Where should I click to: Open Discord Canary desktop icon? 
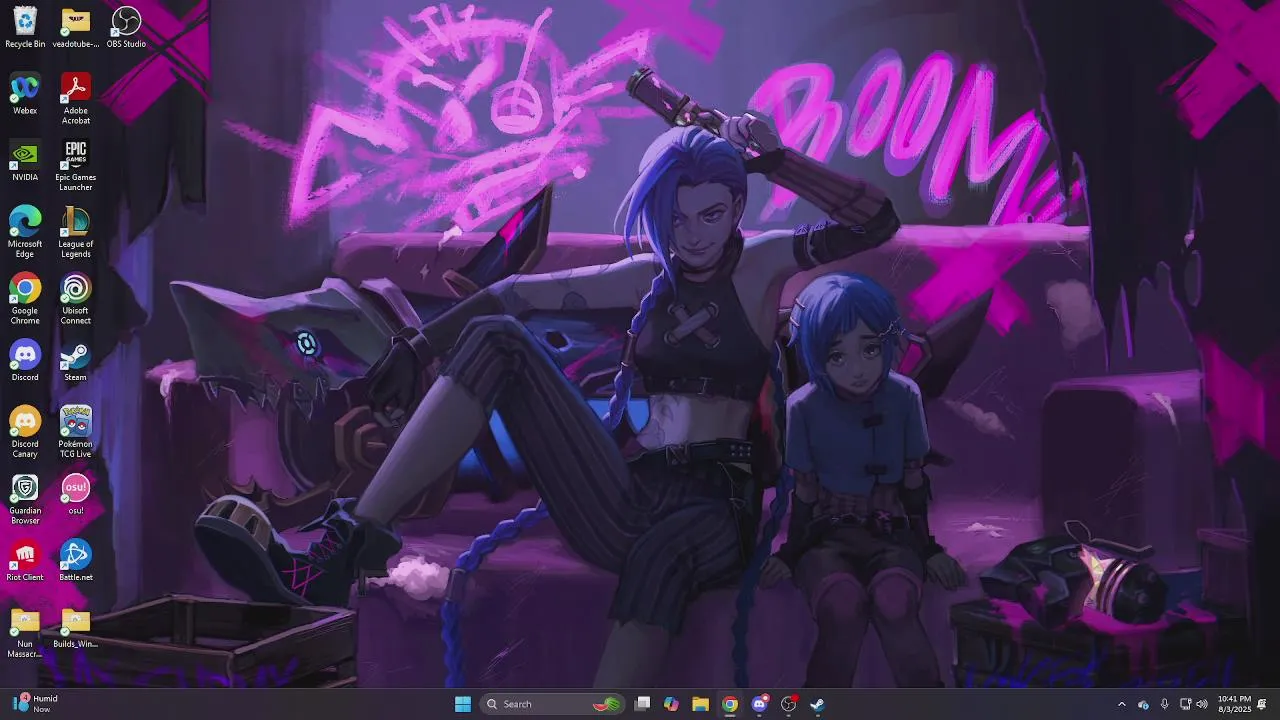25,432
